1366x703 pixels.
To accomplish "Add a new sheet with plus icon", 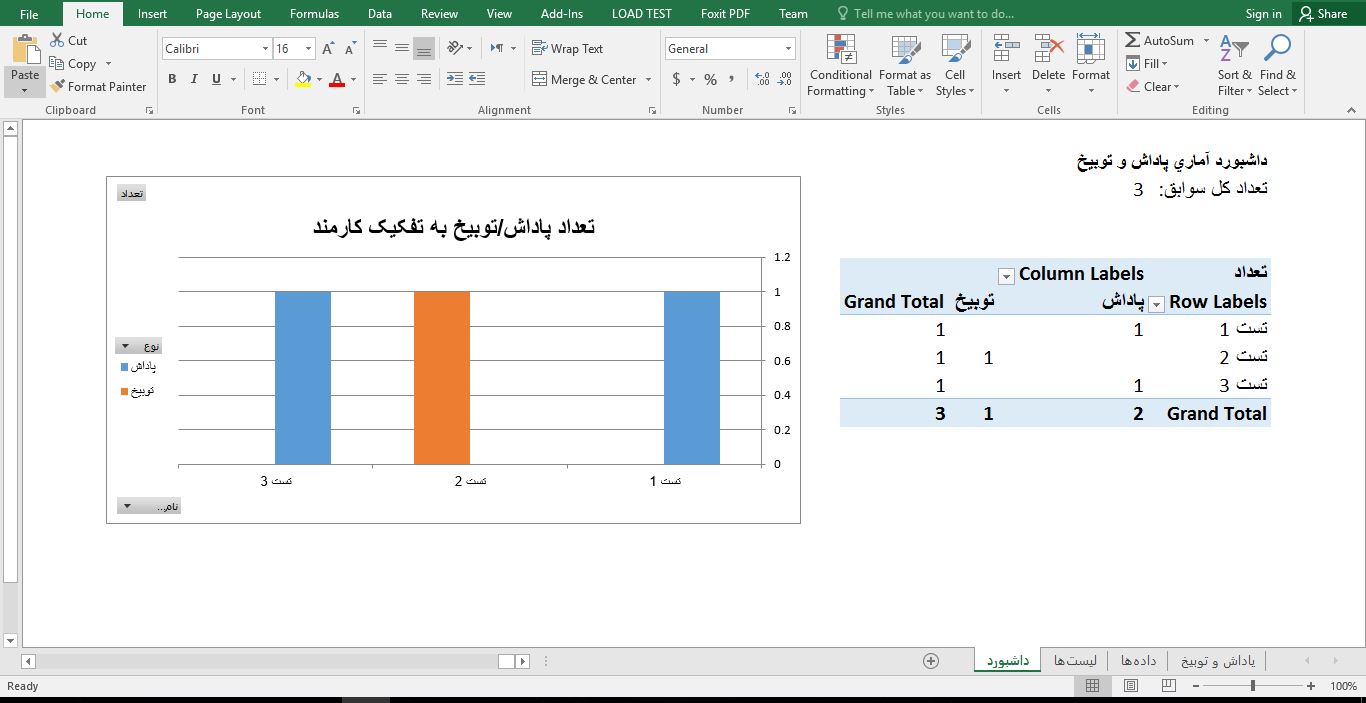I will (x=931, y=661).
